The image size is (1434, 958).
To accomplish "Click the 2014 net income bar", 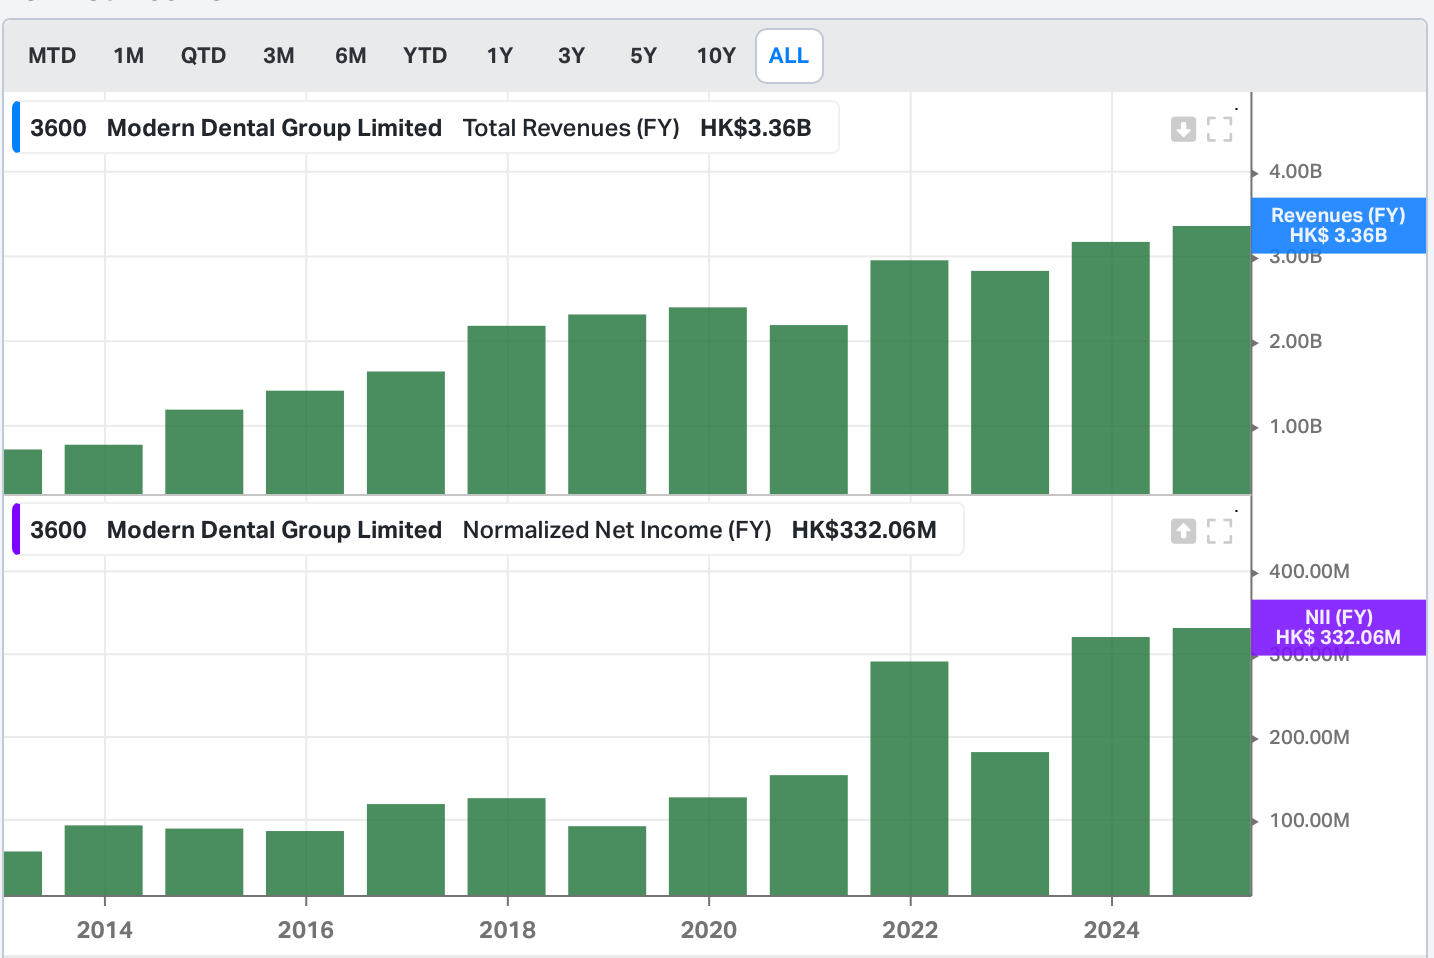I will point(103,860).
